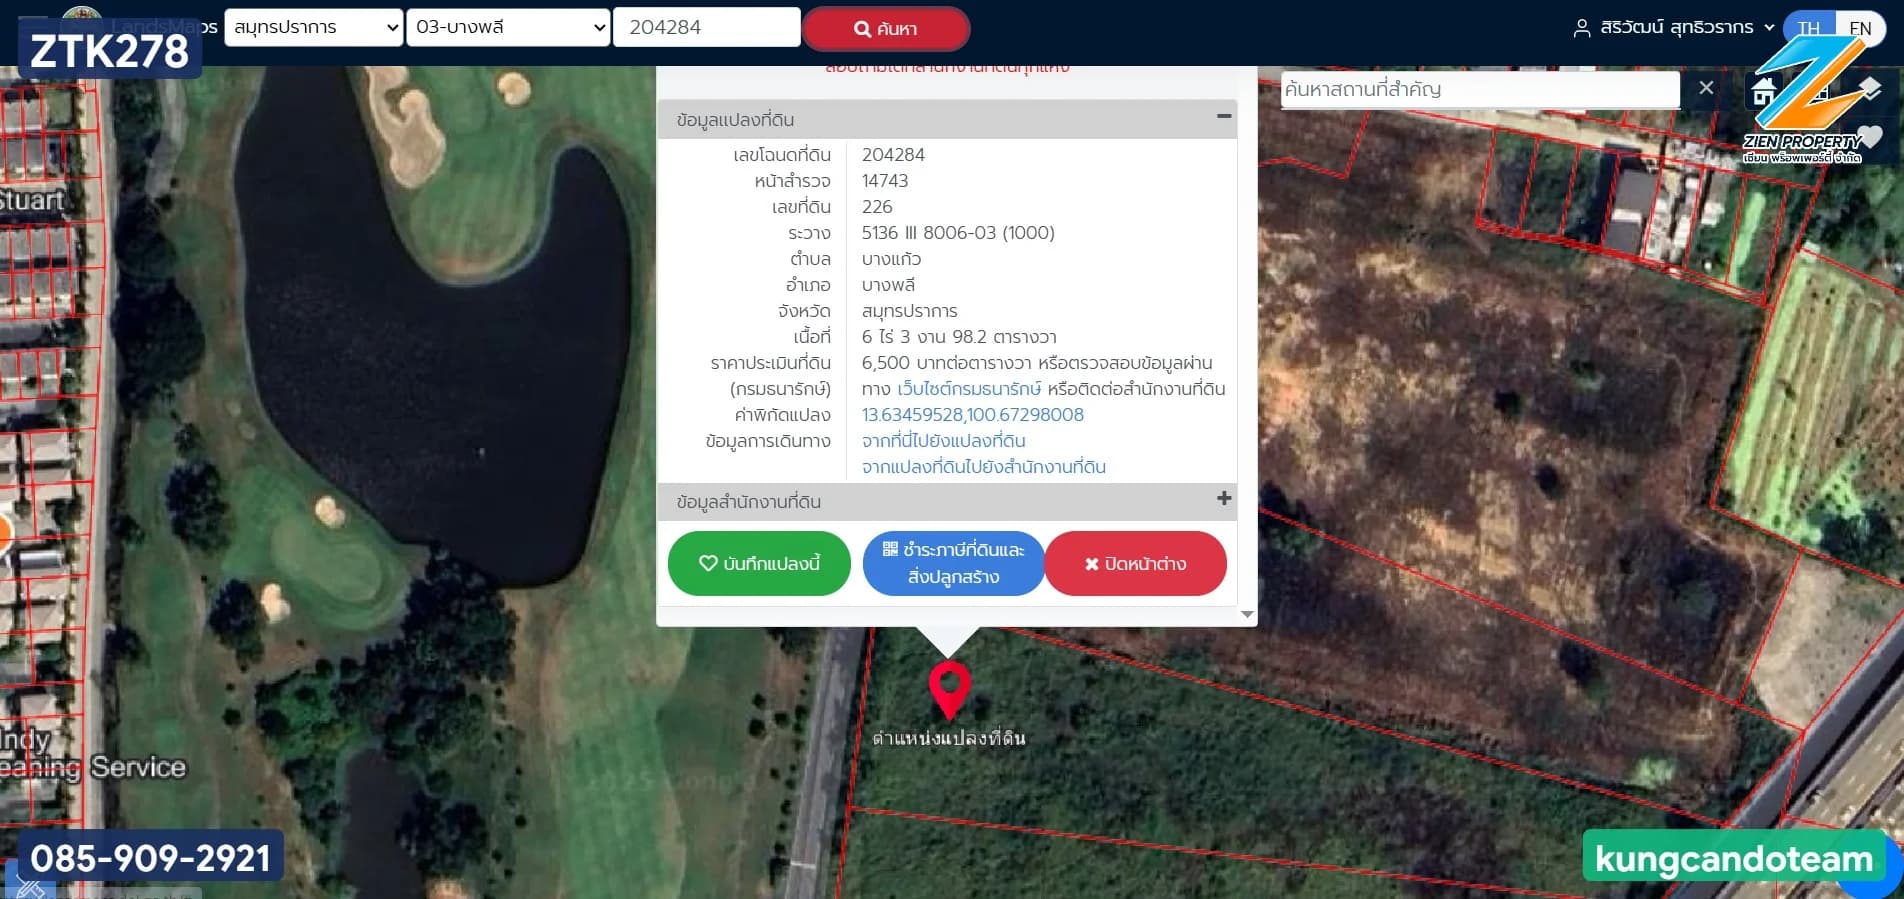Switch language to TH

[1808, 28]
